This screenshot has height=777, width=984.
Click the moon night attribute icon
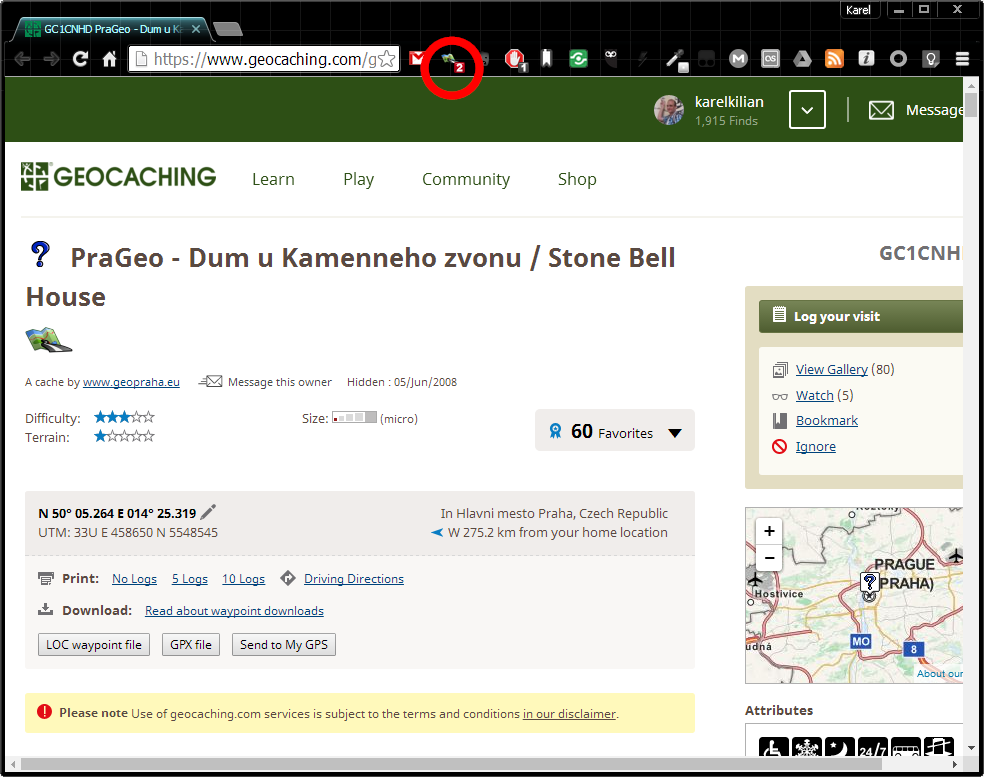click(x=840, y=747)
